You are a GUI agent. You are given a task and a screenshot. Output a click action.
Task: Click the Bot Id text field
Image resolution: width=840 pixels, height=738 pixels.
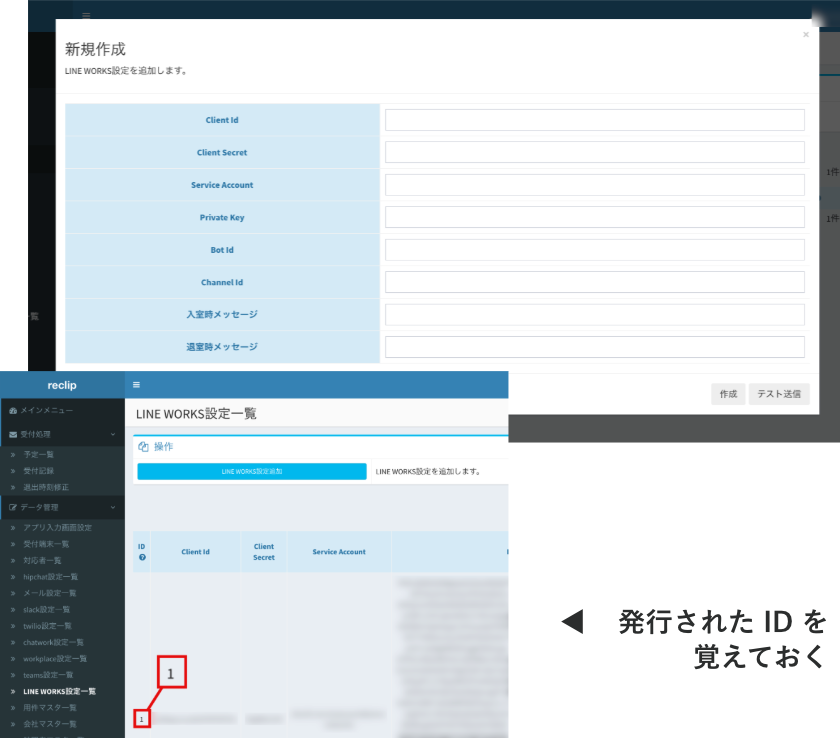point(594,250)
